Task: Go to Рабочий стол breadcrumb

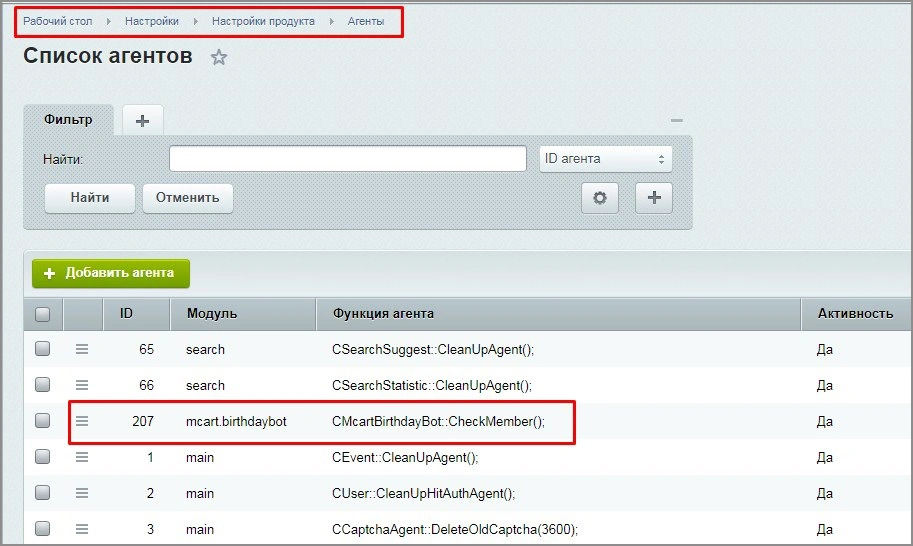Action: click(x=58, y=21)
